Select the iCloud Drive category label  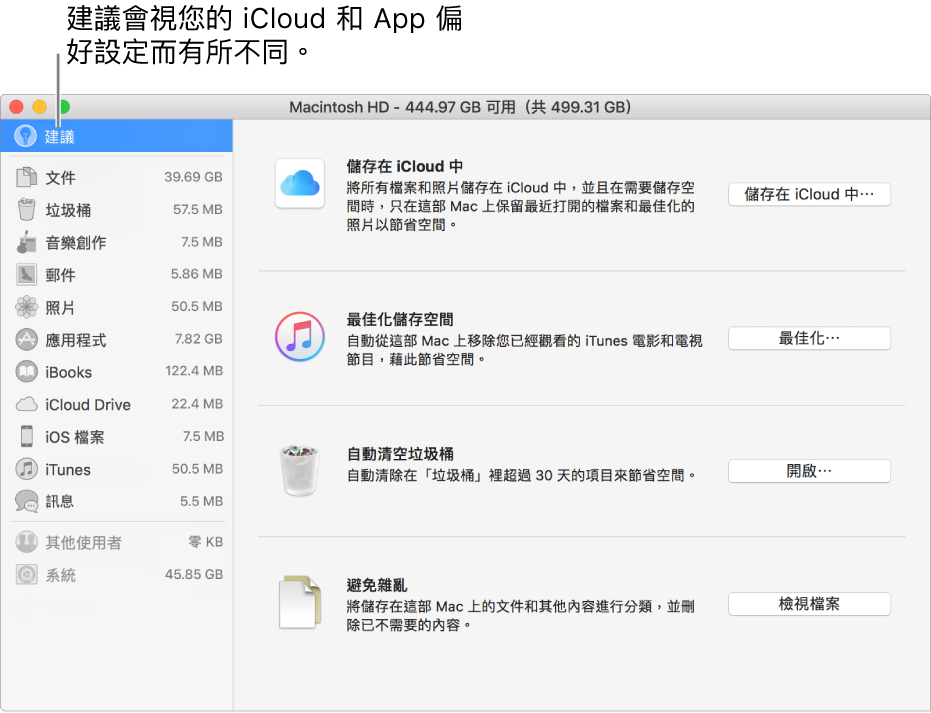point(88,405)
